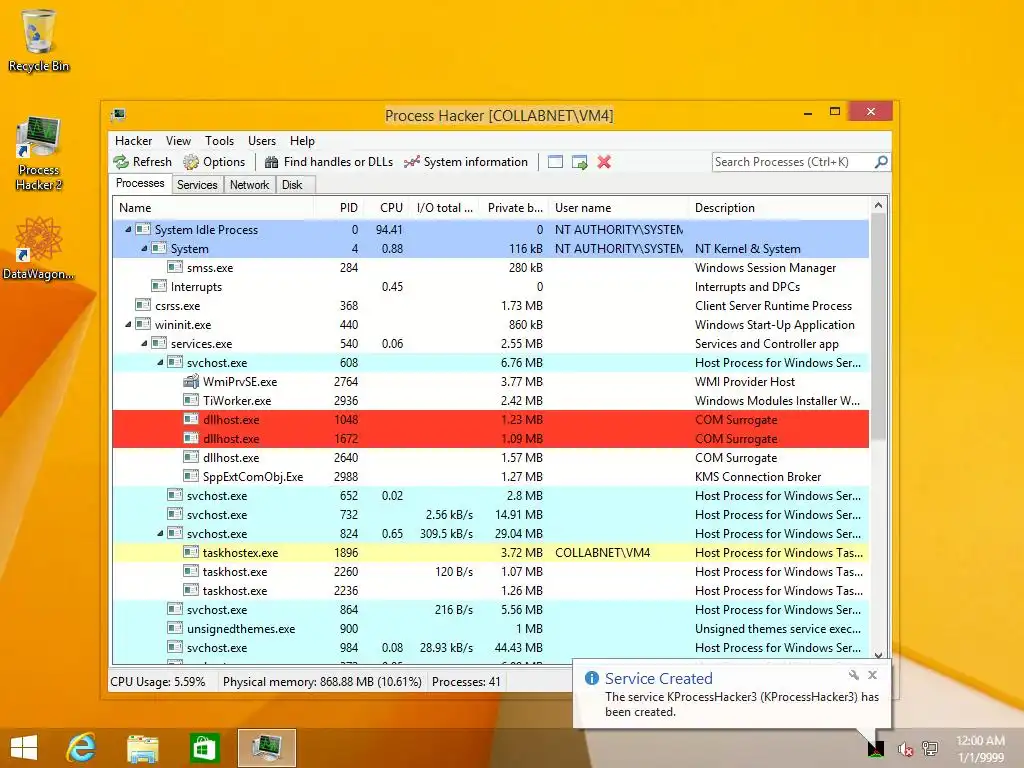Click the muted volume tray icon
This screenshot has width=1024, height=768.
click(x=905, y=749)
